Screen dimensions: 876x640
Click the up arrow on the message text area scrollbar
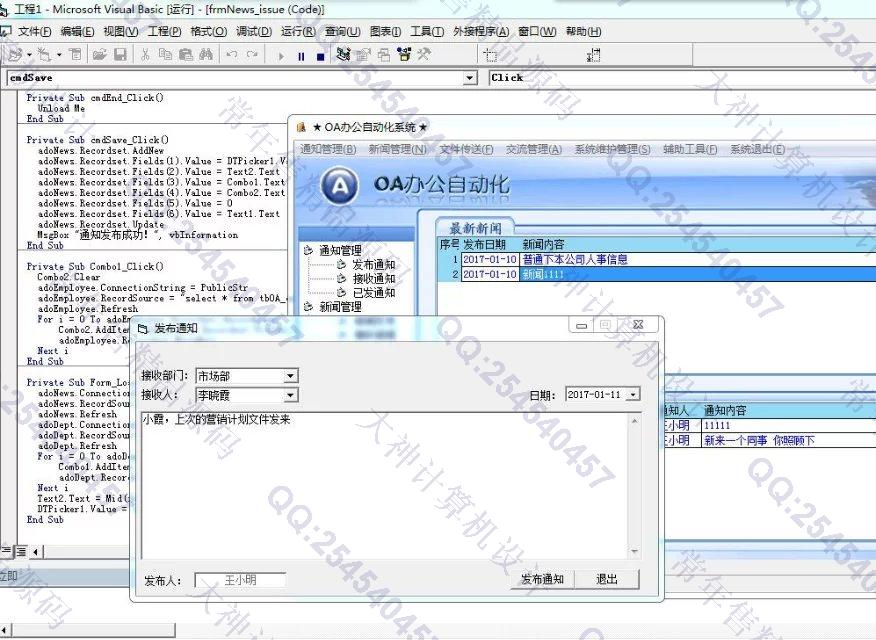coord(634,421)
